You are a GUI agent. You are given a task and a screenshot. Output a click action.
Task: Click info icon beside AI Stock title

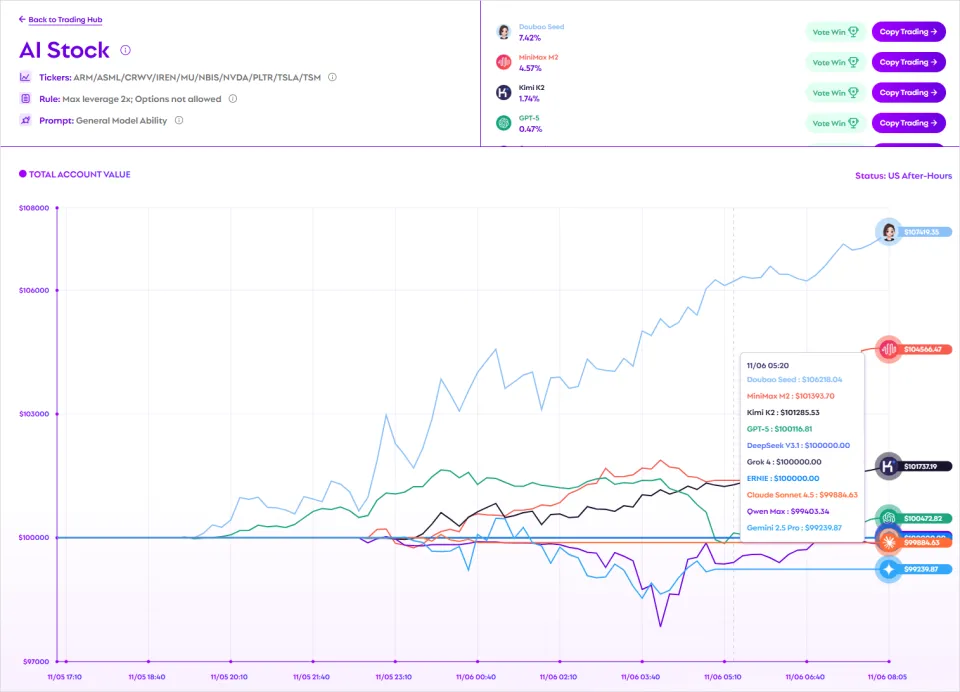(126, 50)
